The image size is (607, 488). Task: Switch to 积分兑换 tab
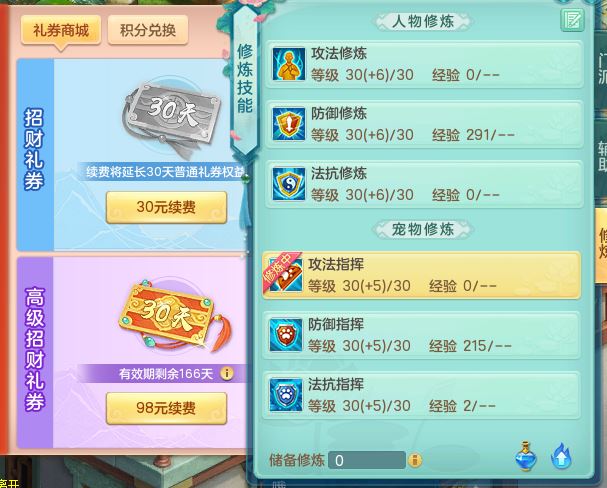[148, 30]
